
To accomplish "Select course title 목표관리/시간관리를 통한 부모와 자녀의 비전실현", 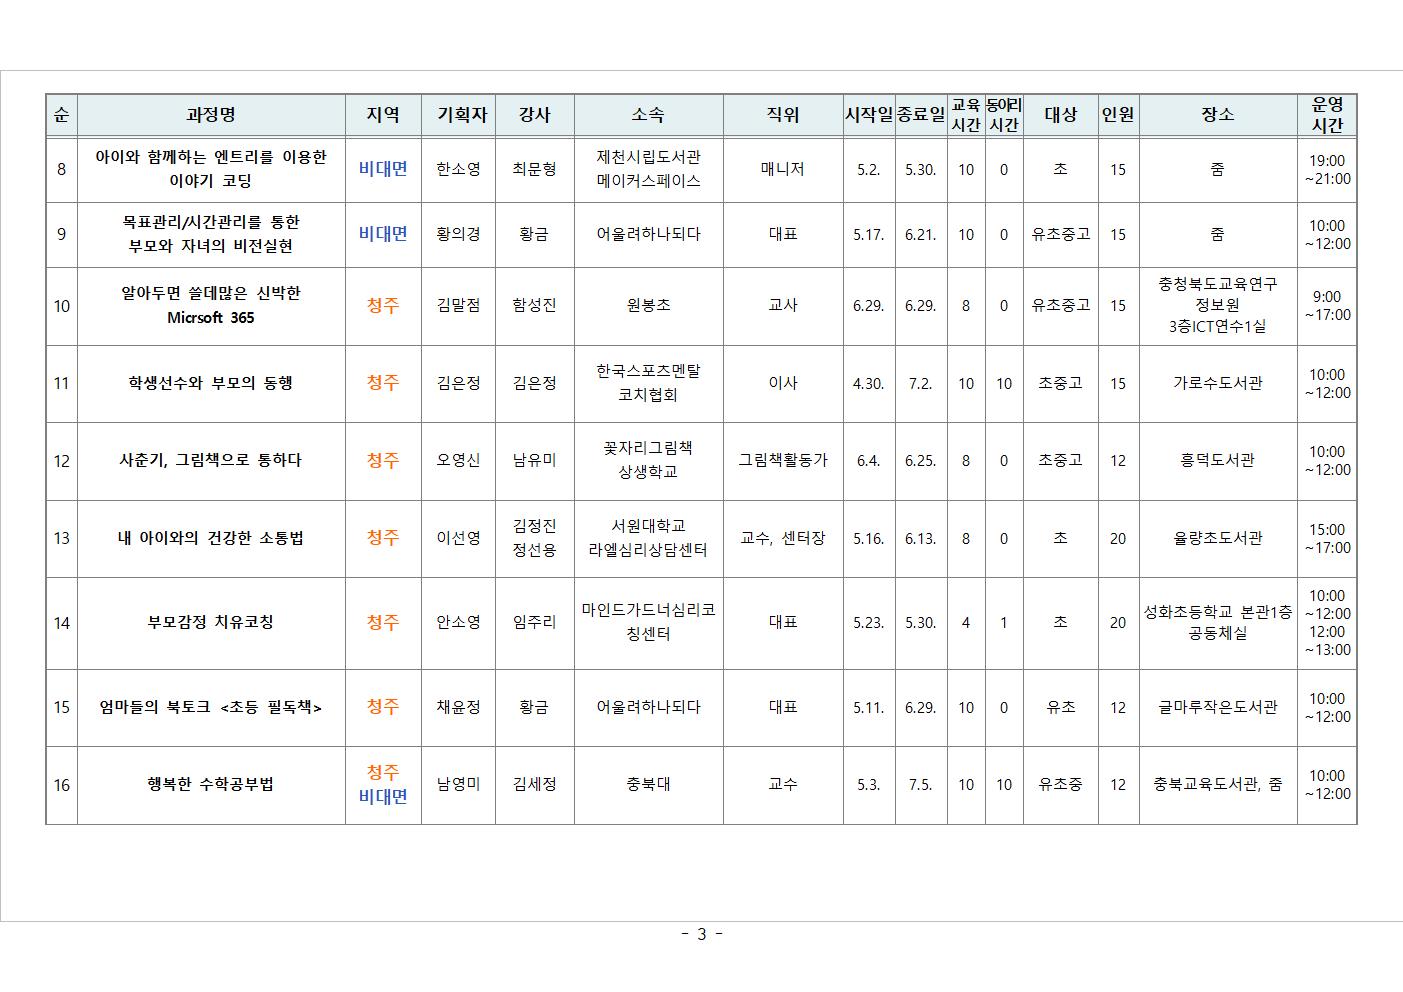I will (x=211, y=234).
